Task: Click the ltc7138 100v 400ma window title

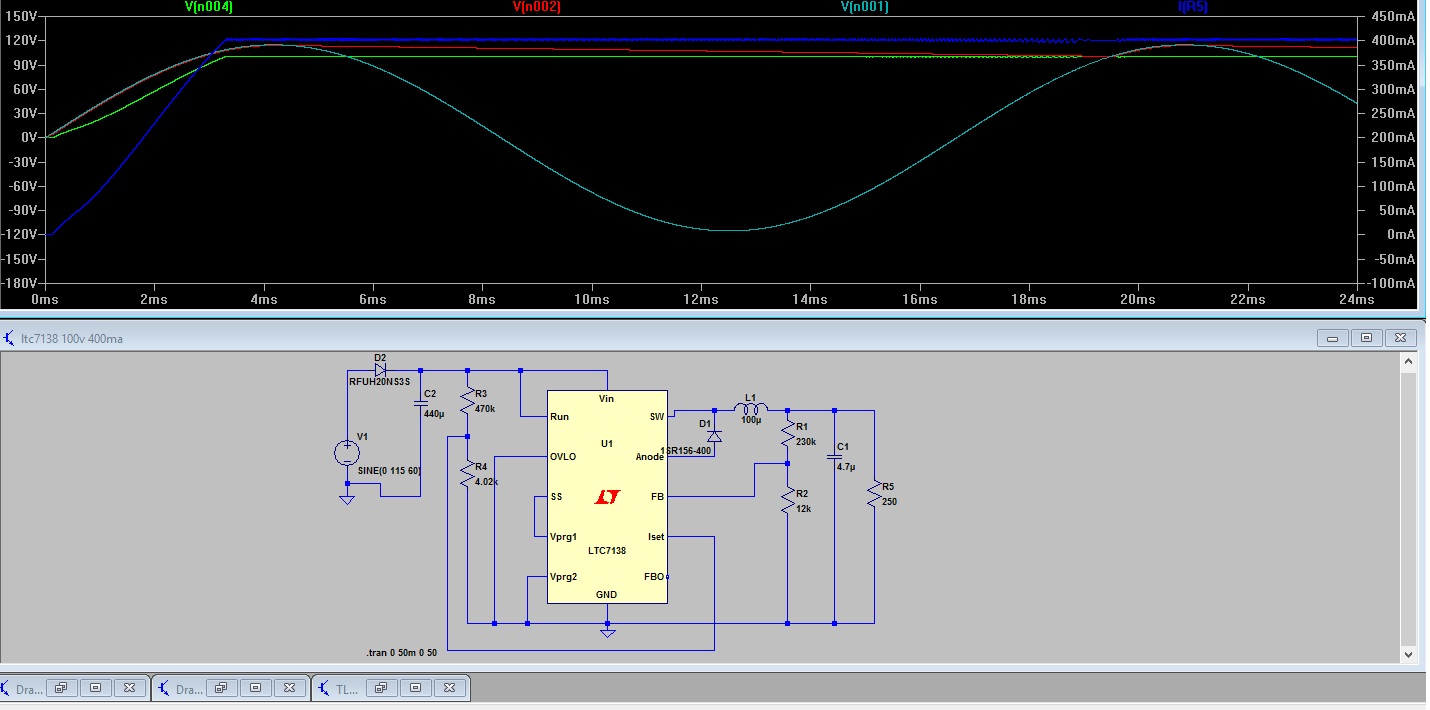Action: click(72, 339)
